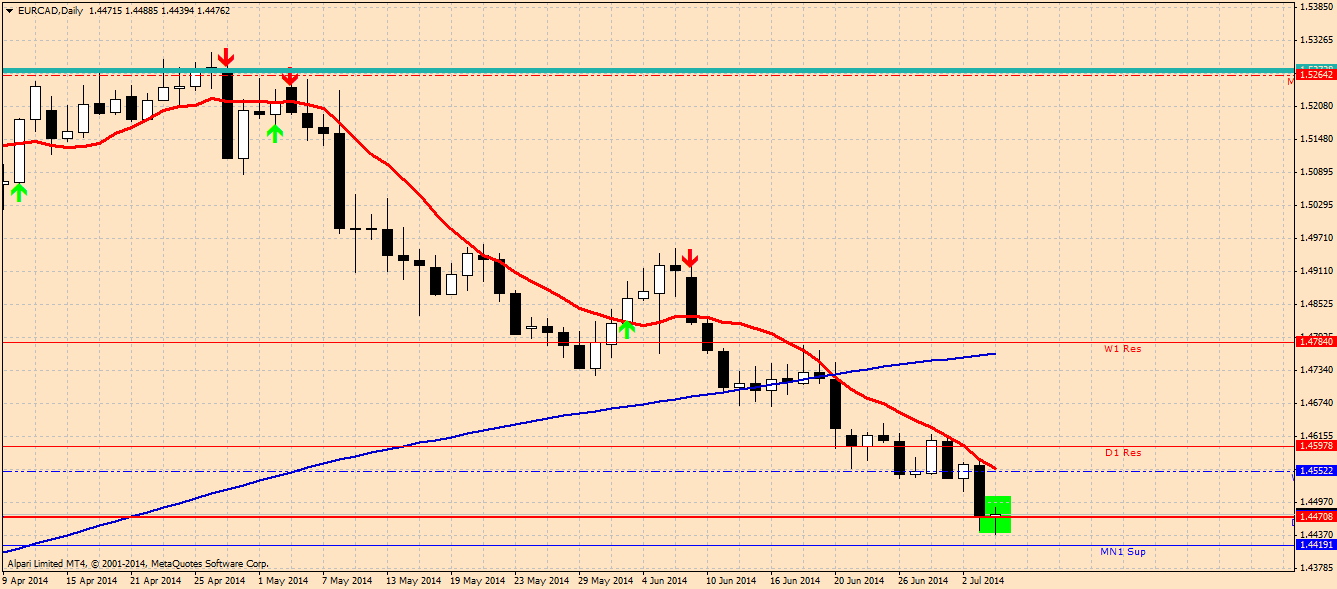Click the red down arrow above the 25 Apr candle
The width and height of the screenshot is (1337, 589).
click(x=227, y=57)
